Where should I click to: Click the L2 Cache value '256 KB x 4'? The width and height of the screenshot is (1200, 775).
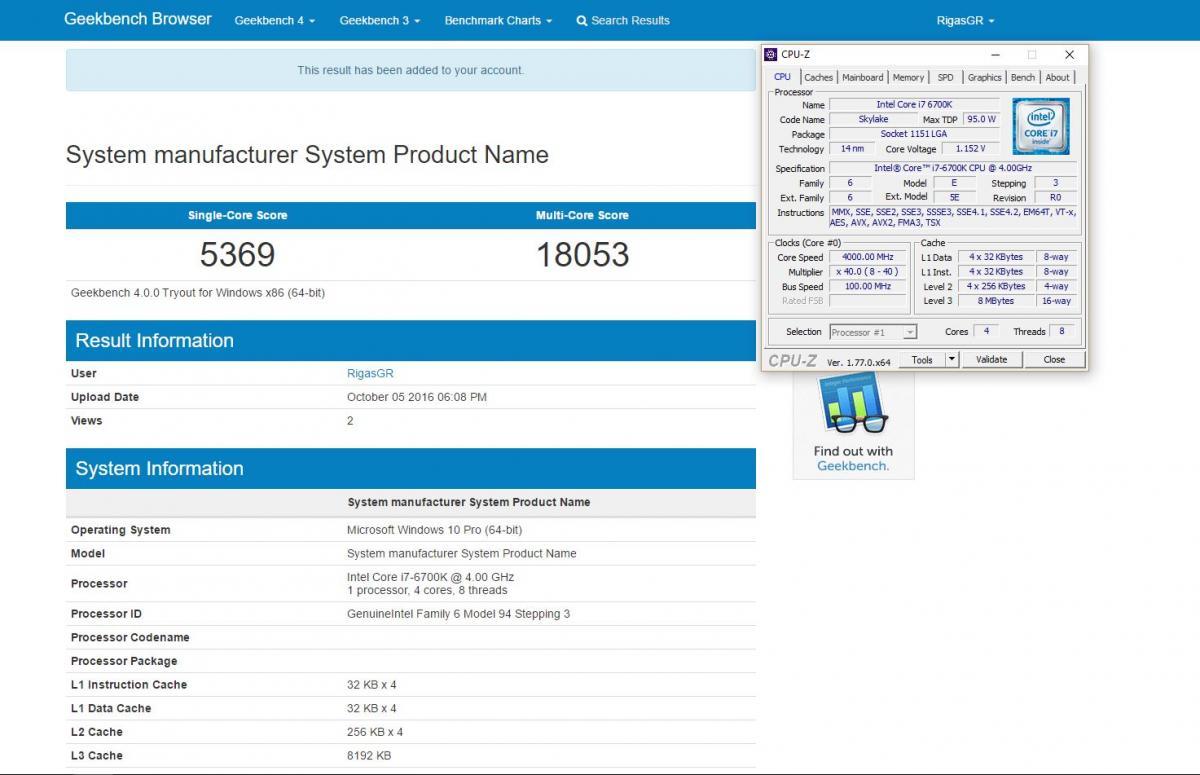pos(375,732)
